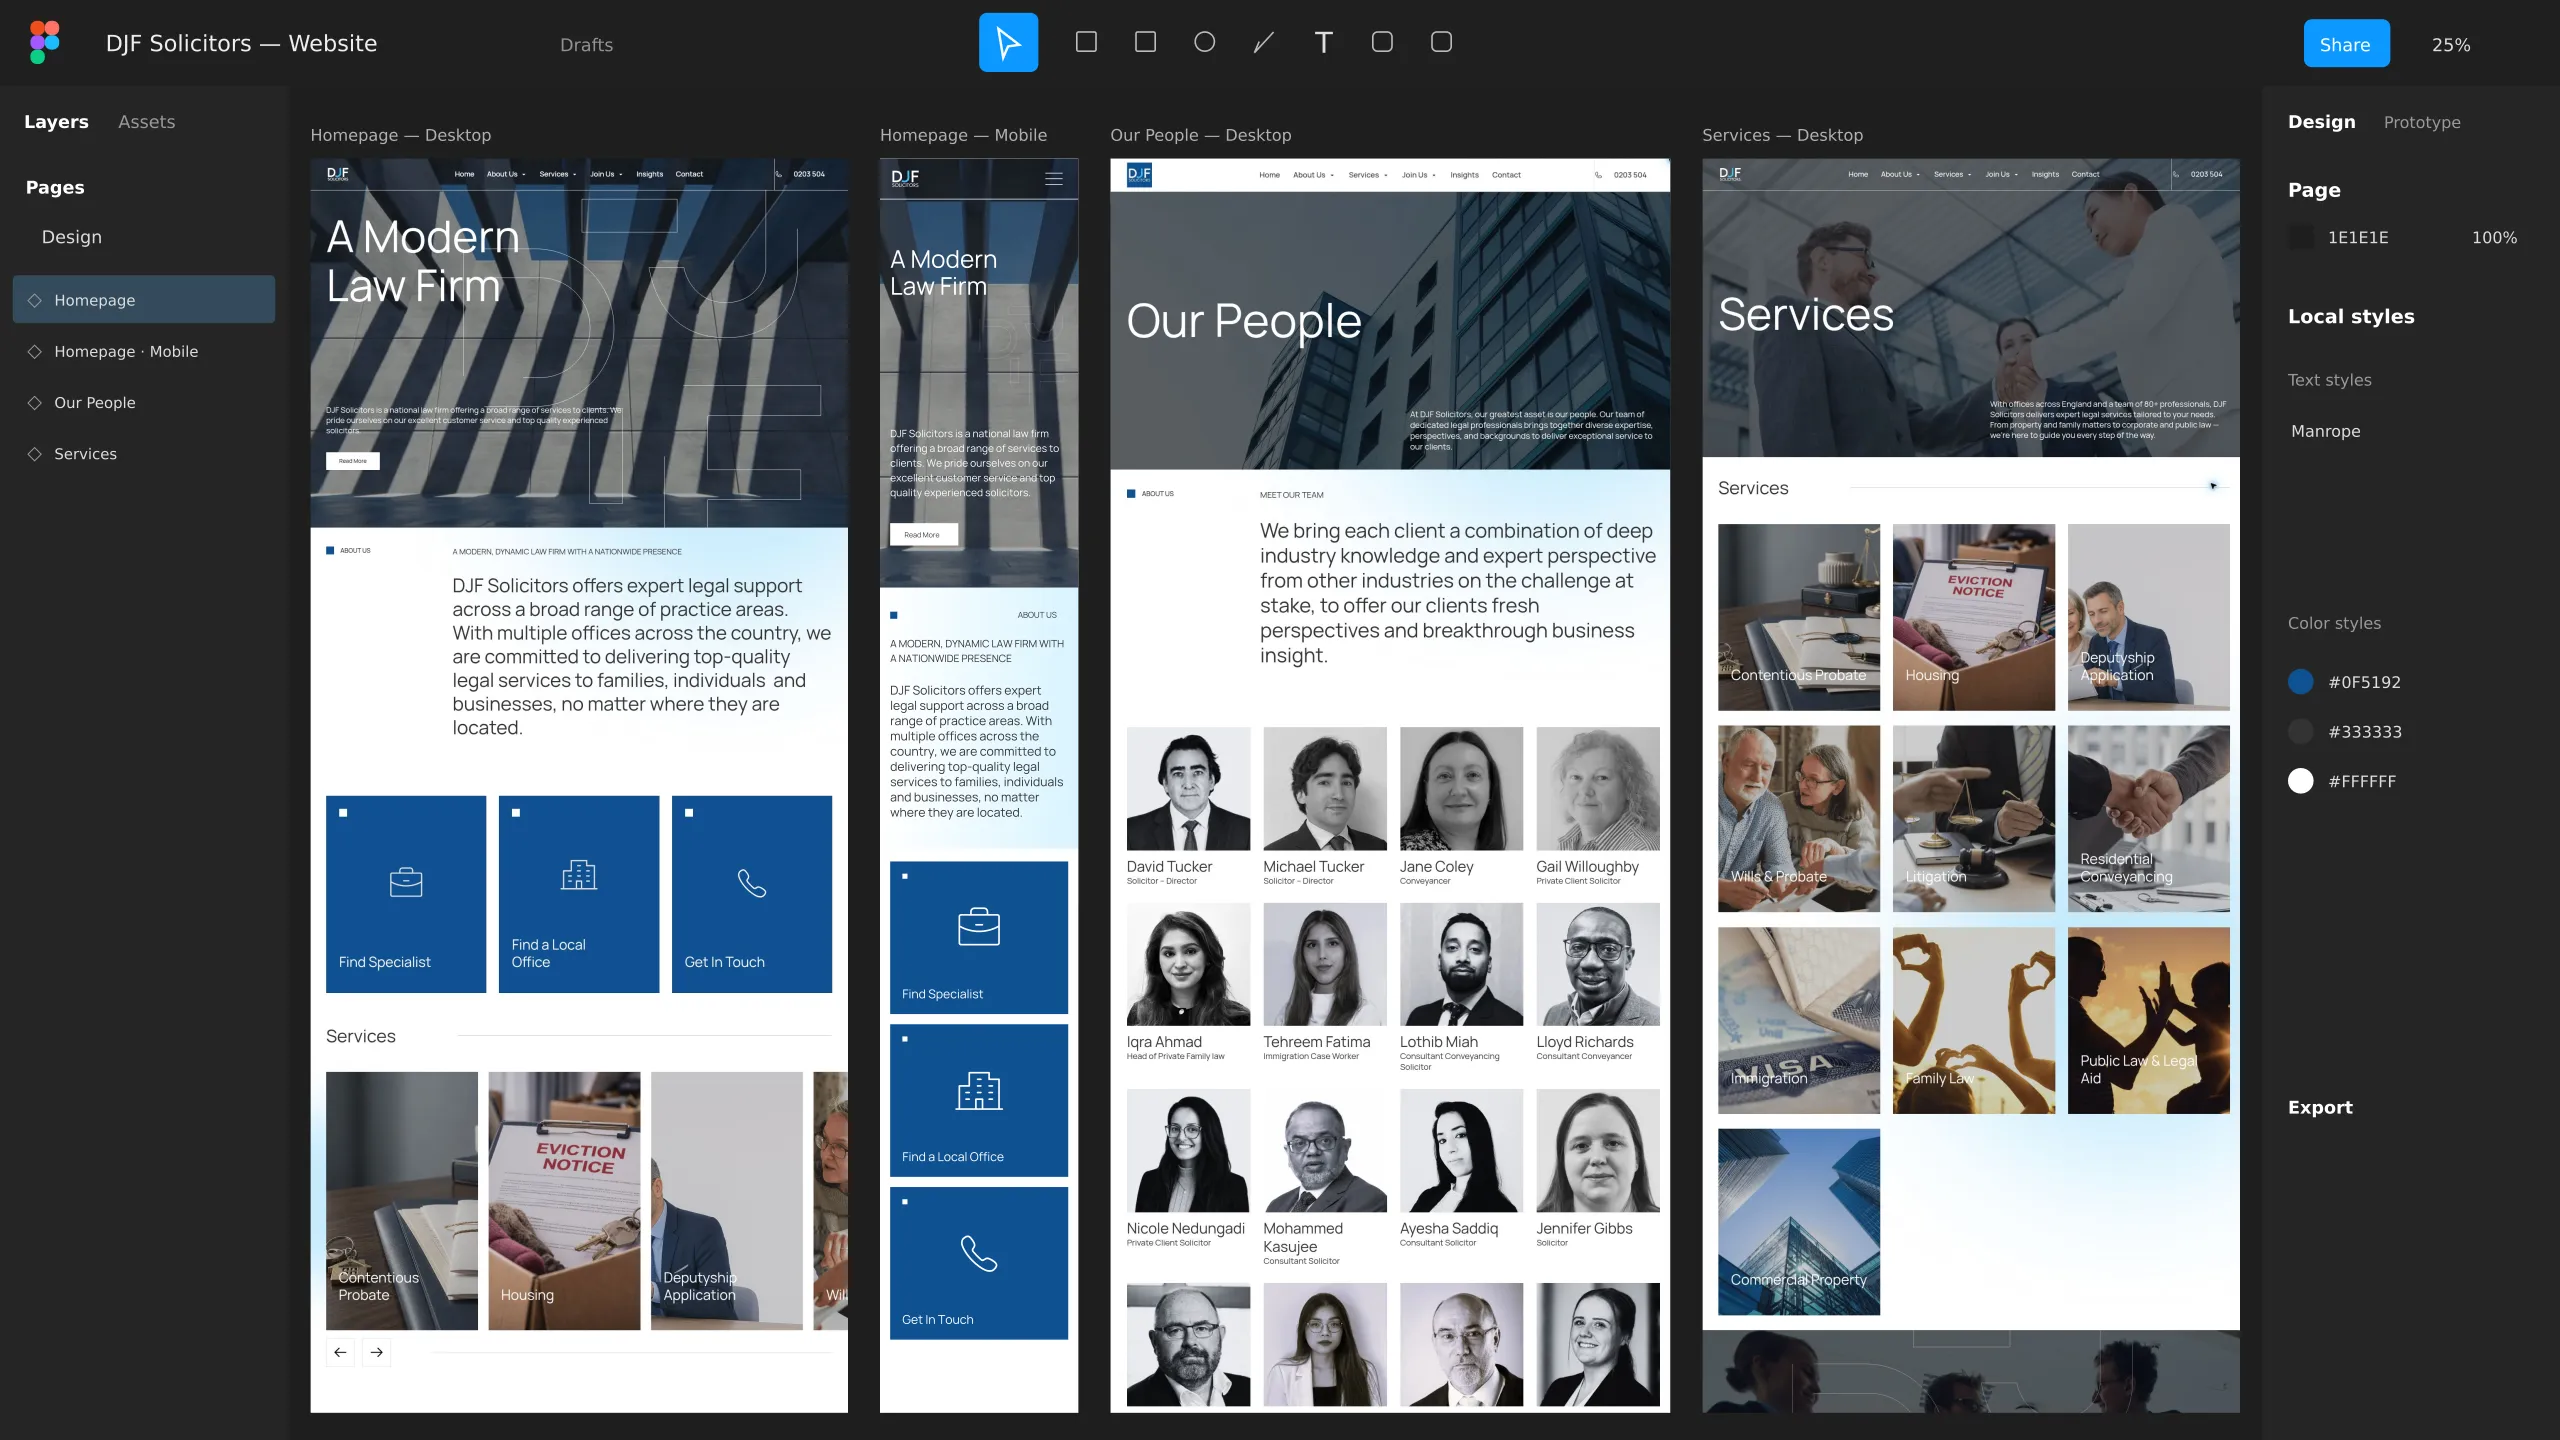Click building icon in mobile Find a Local Office card
Viewport: 2560px width, 1440px height.
pyautogui.click(x=979, y=1090)
